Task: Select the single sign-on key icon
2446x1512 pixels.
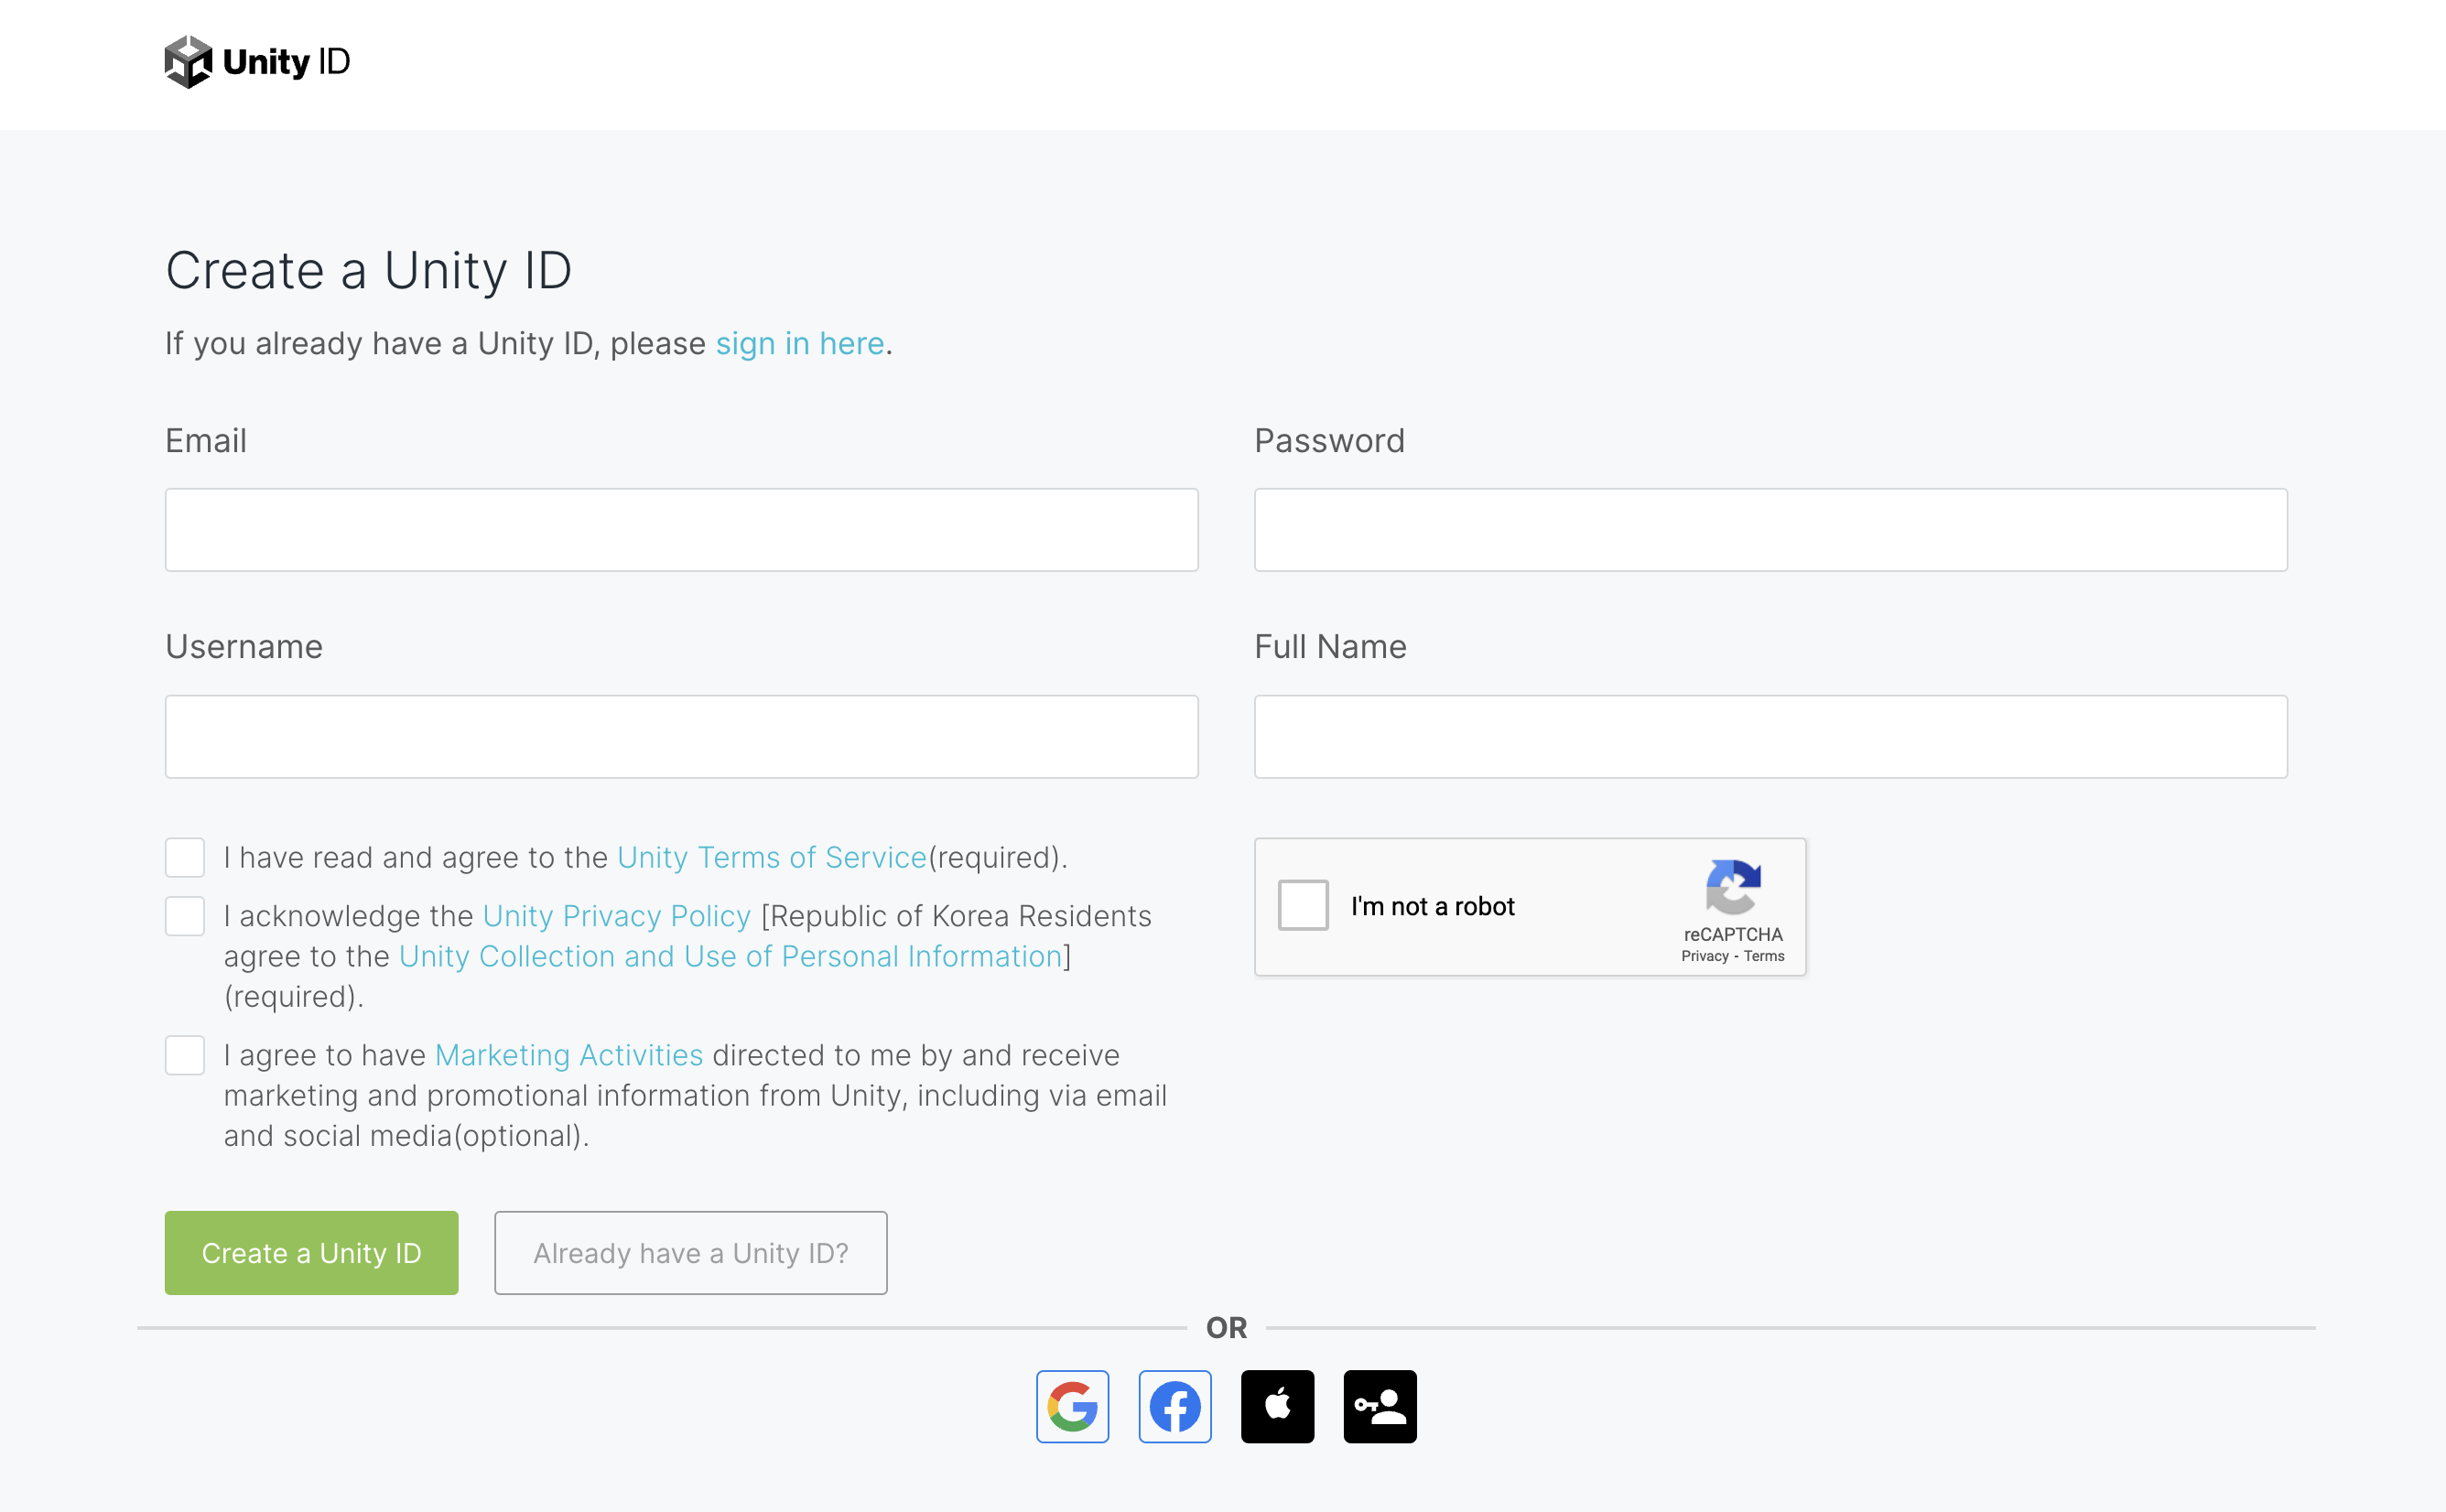Action: [1380, 1406]
